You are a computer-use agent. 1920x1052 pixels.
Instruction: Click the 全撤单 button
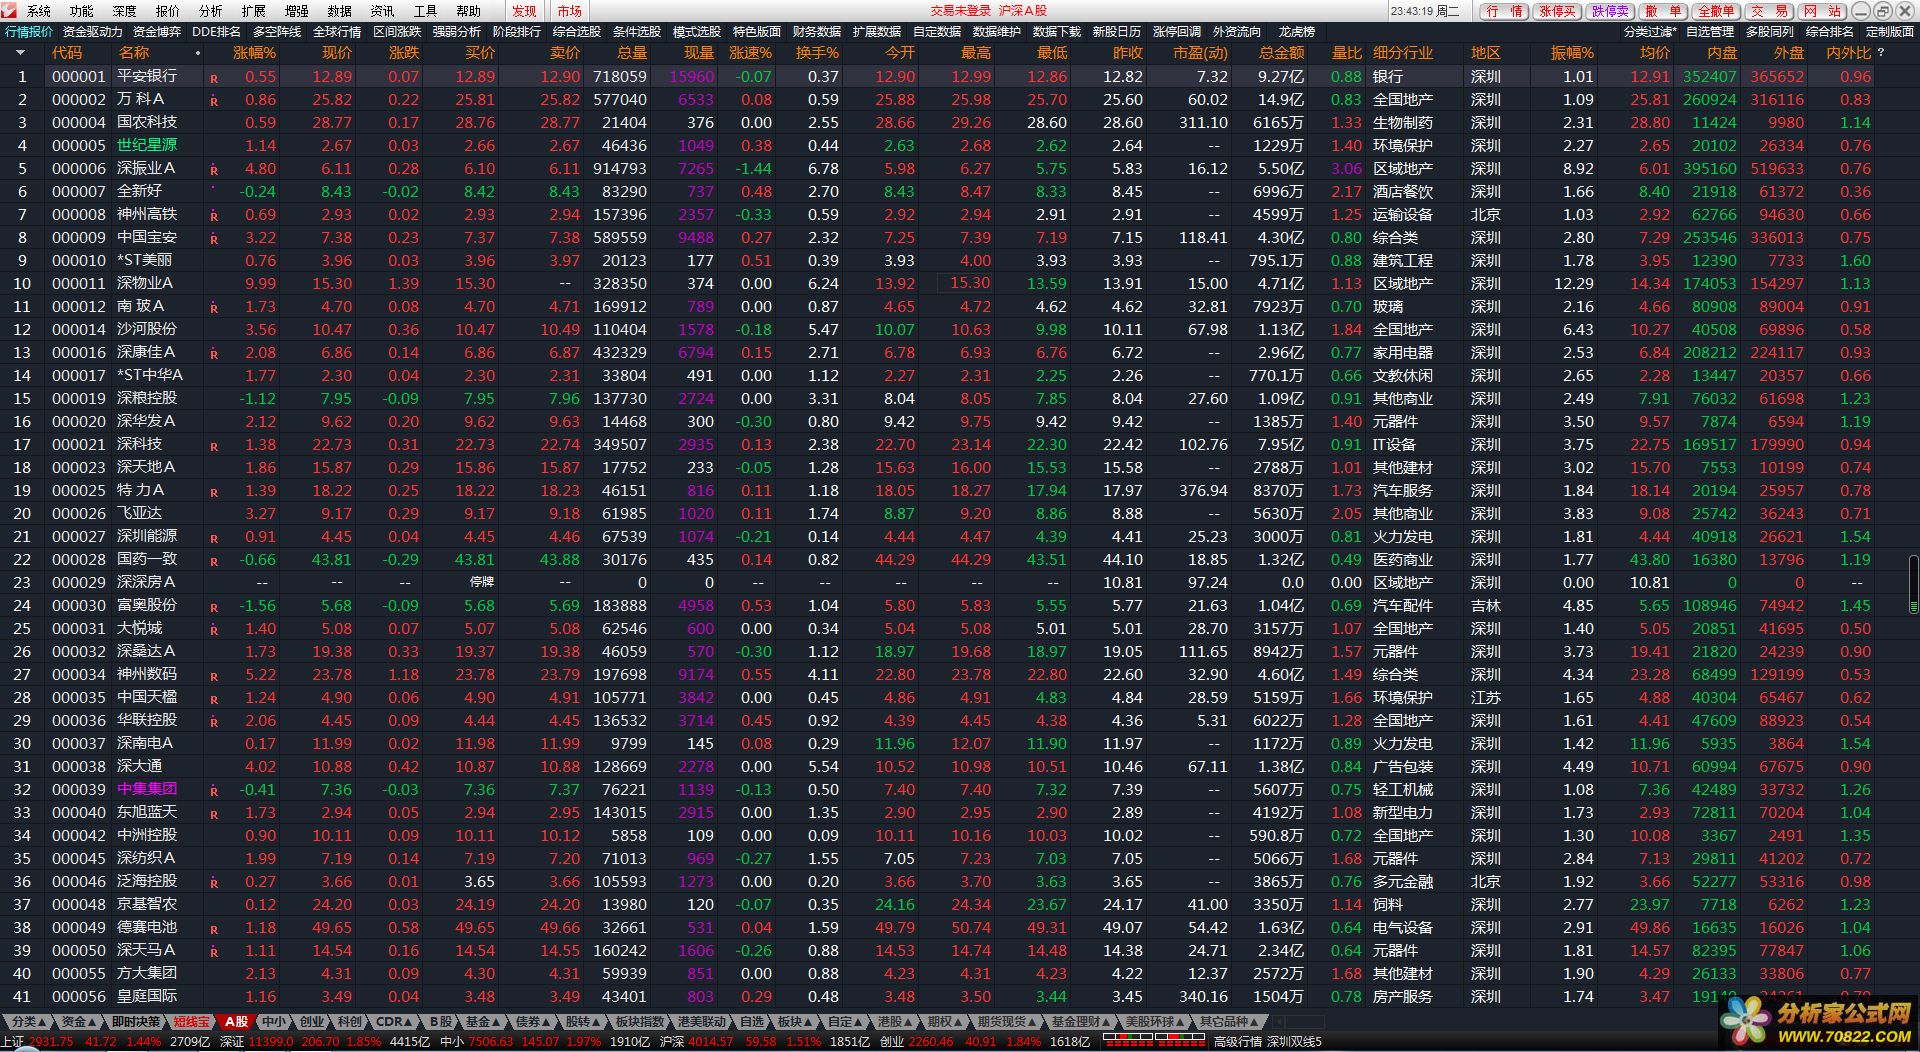coord(1716,11)
